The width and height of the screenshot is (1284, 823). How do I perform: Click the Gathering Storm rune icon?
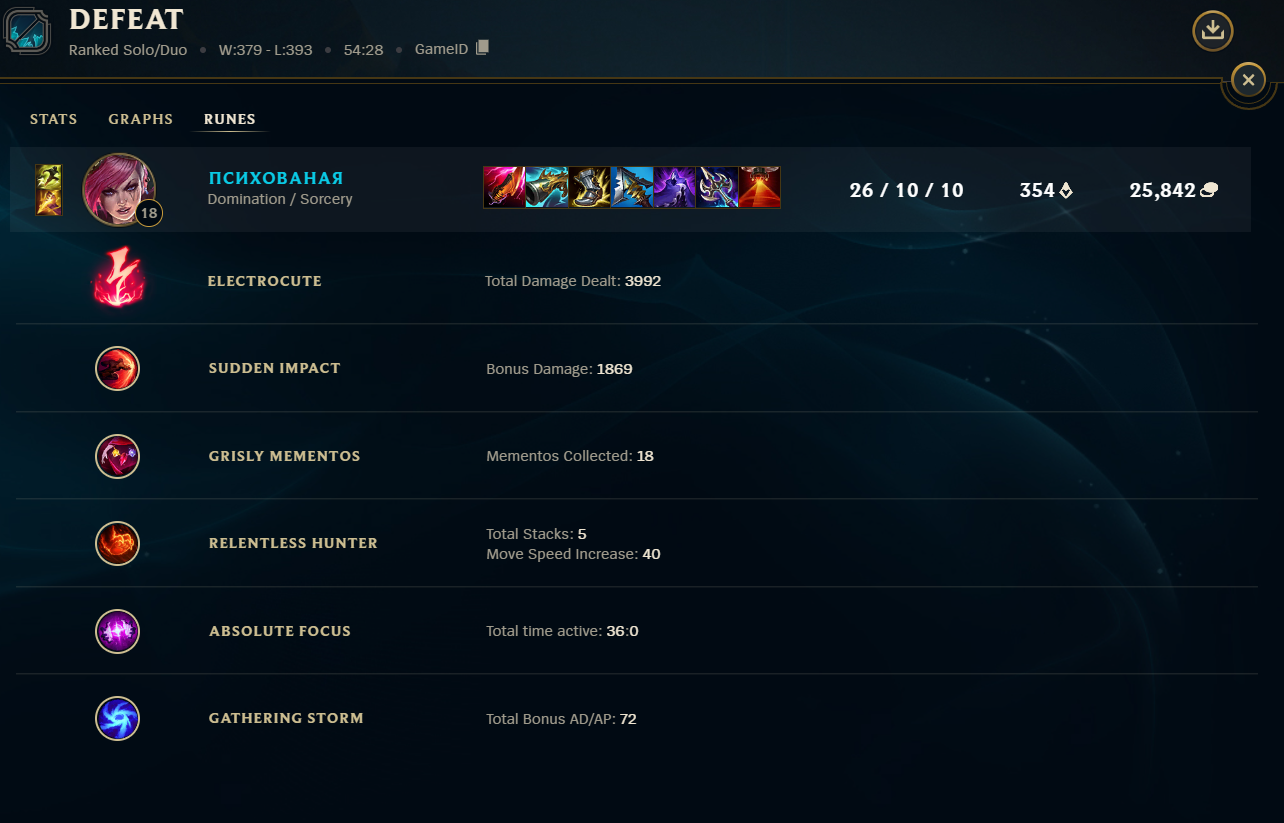coord(117,718)
